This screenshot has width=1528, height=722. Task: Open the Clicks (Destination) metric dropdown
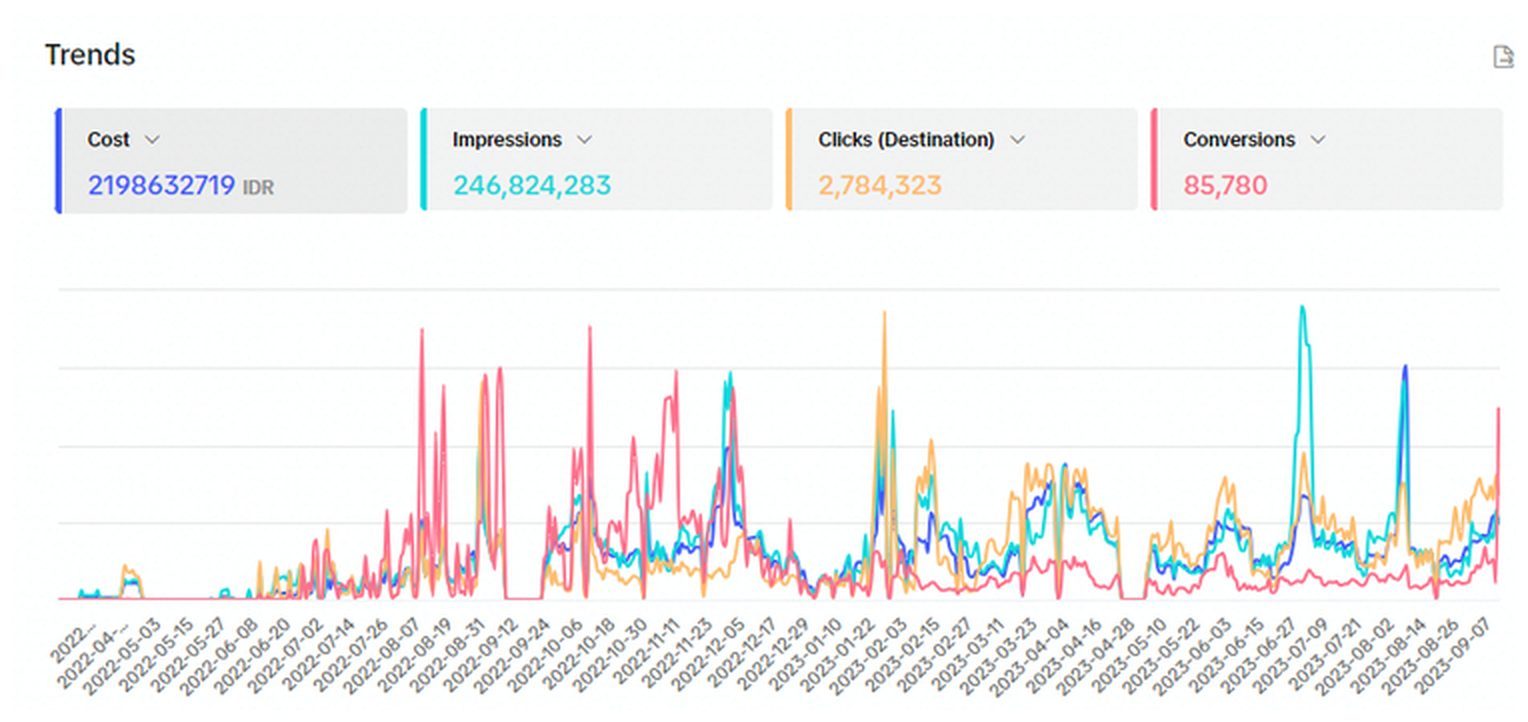[x=1017, y=140]
